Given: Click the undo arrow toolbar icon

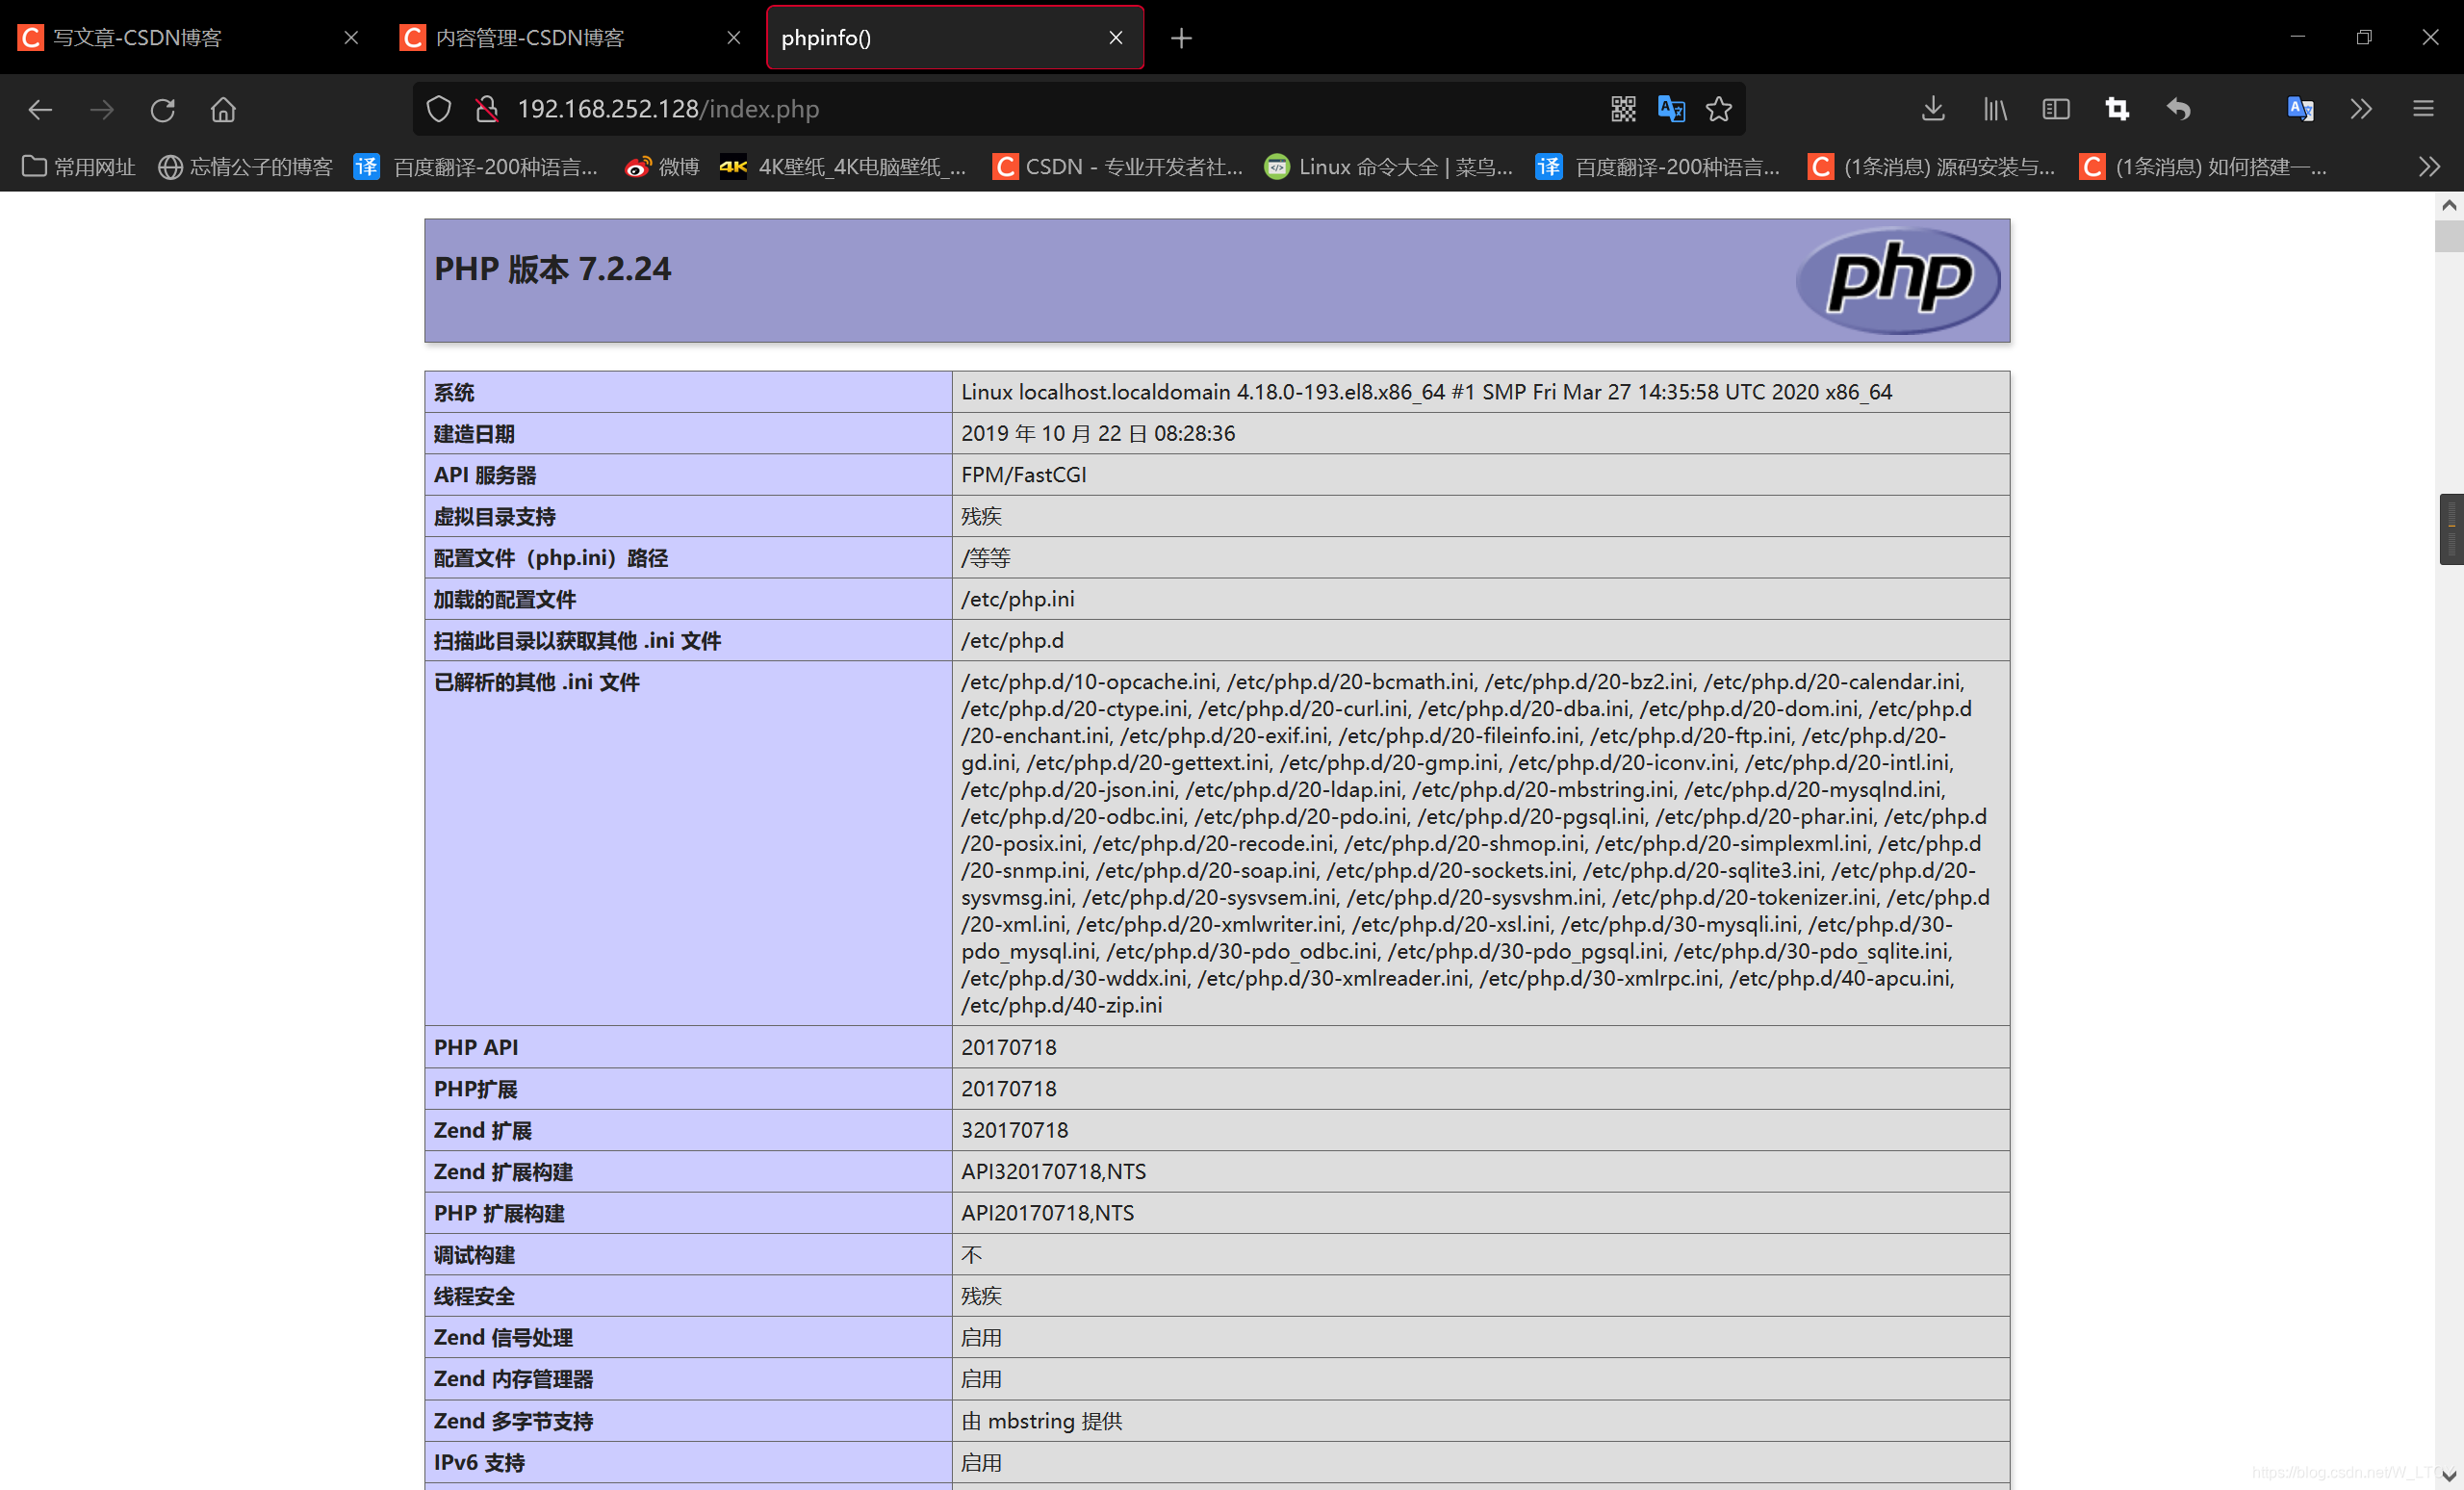Looking at the screenshot, I should tap(2179, 109).
